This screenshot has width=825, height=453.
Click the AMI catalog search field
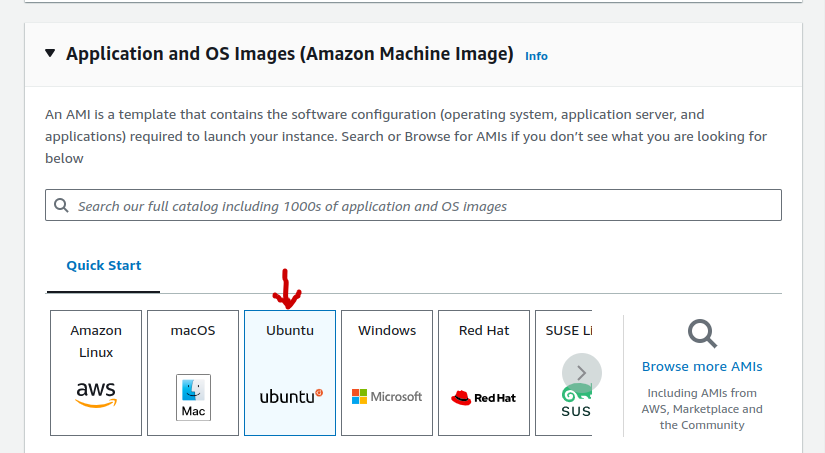pyautogui.click(x=413, y=205)
